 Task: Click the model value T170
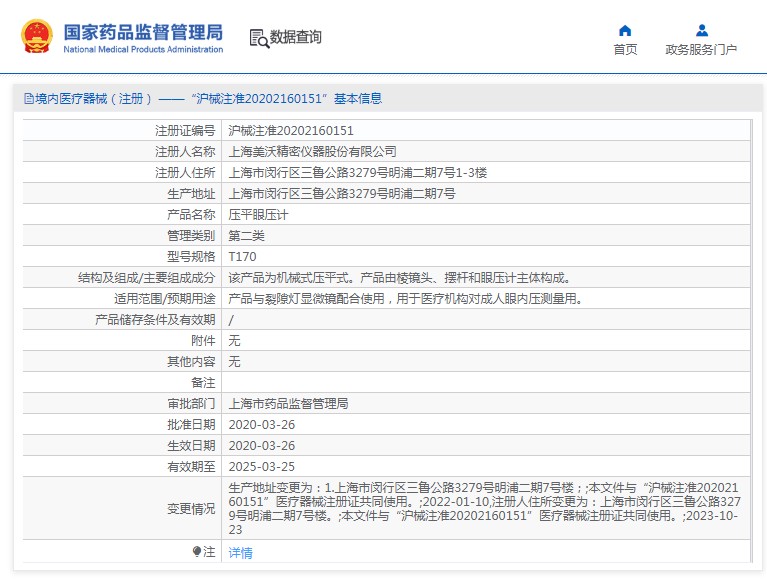coord(242,257)
